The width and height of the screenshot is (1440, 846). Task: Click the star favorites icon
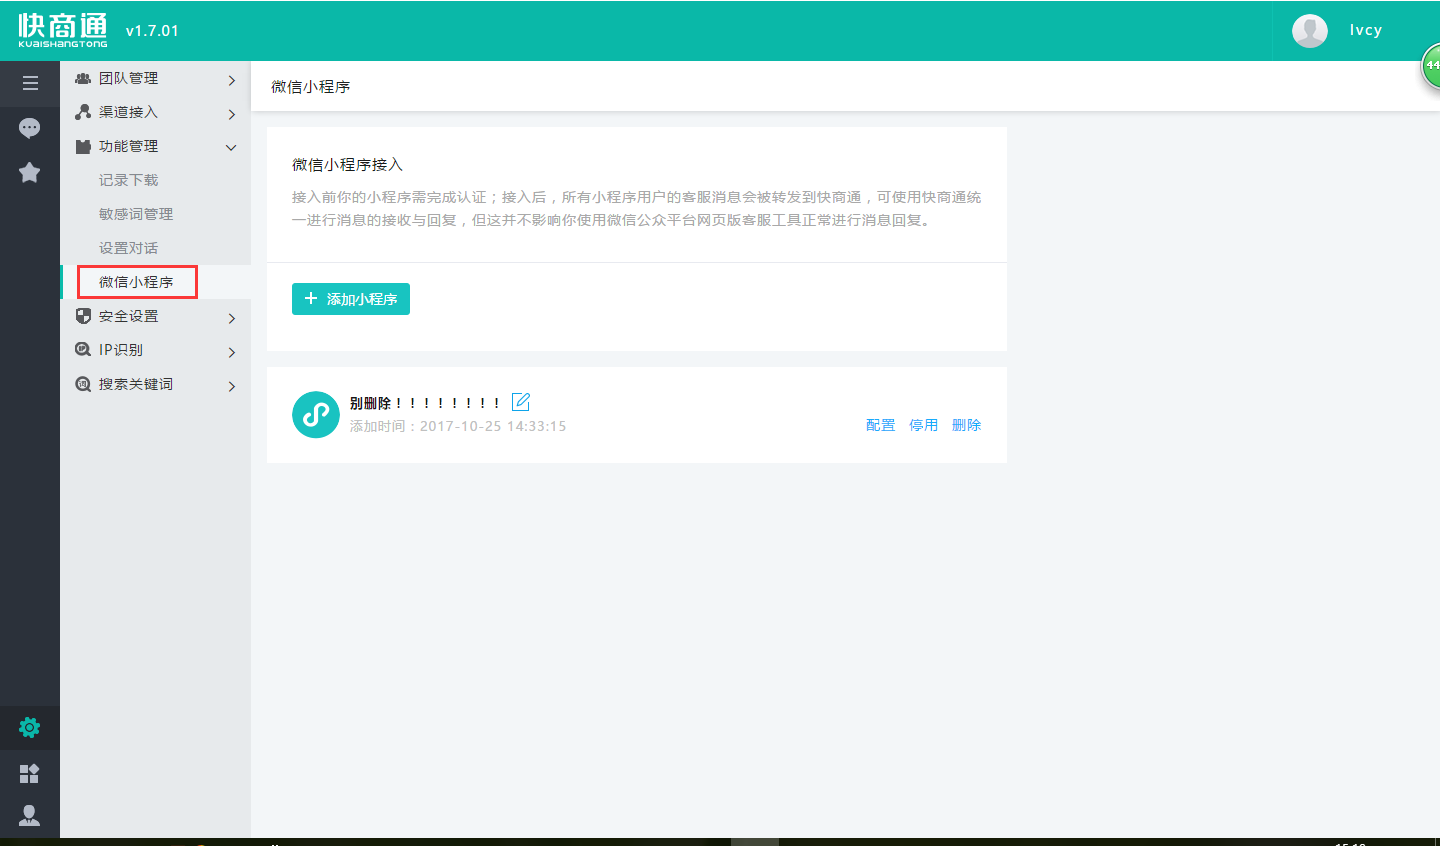[x=30, y=173]
